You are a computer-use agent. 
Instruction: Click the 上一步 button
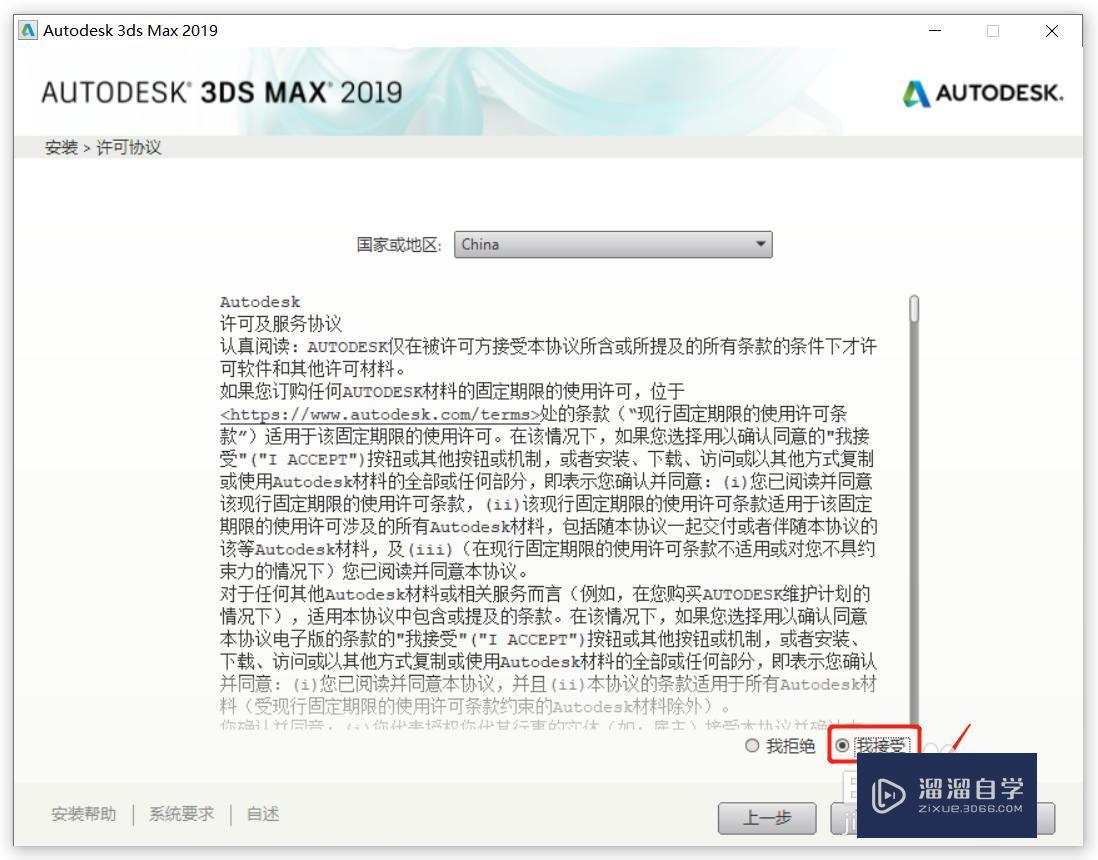click(x=767, y=818)
